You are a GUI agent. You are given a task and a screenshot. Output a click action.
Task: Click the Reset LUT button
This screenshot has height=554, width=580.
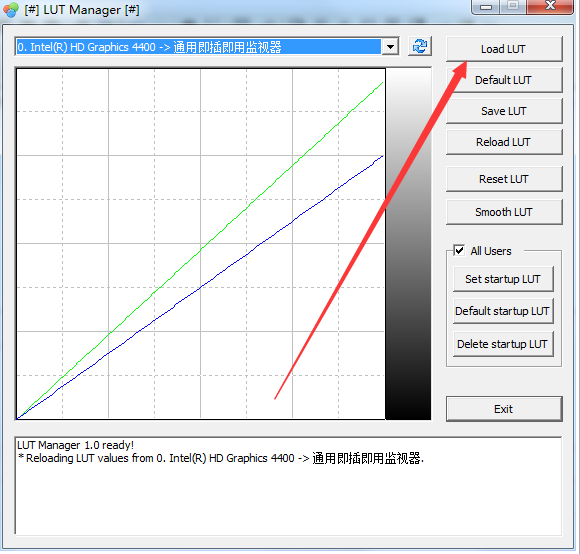(x=504, y=179)
